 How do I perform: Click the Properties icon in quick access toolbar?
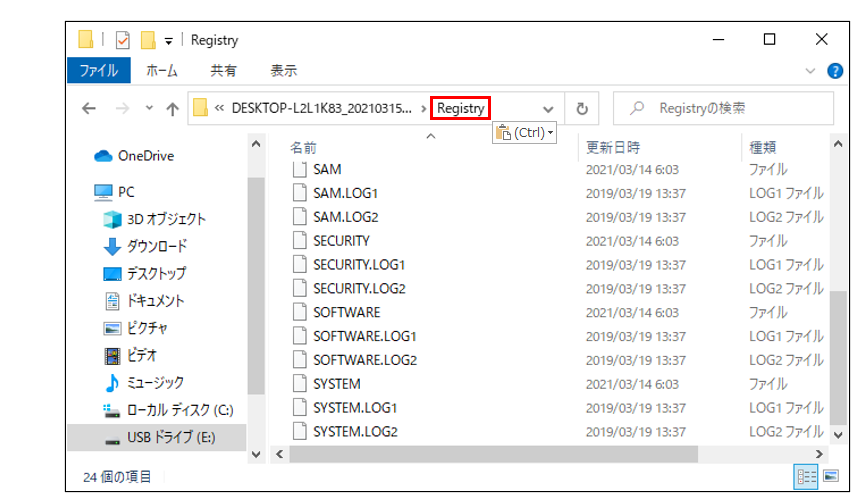click(122, 40)
